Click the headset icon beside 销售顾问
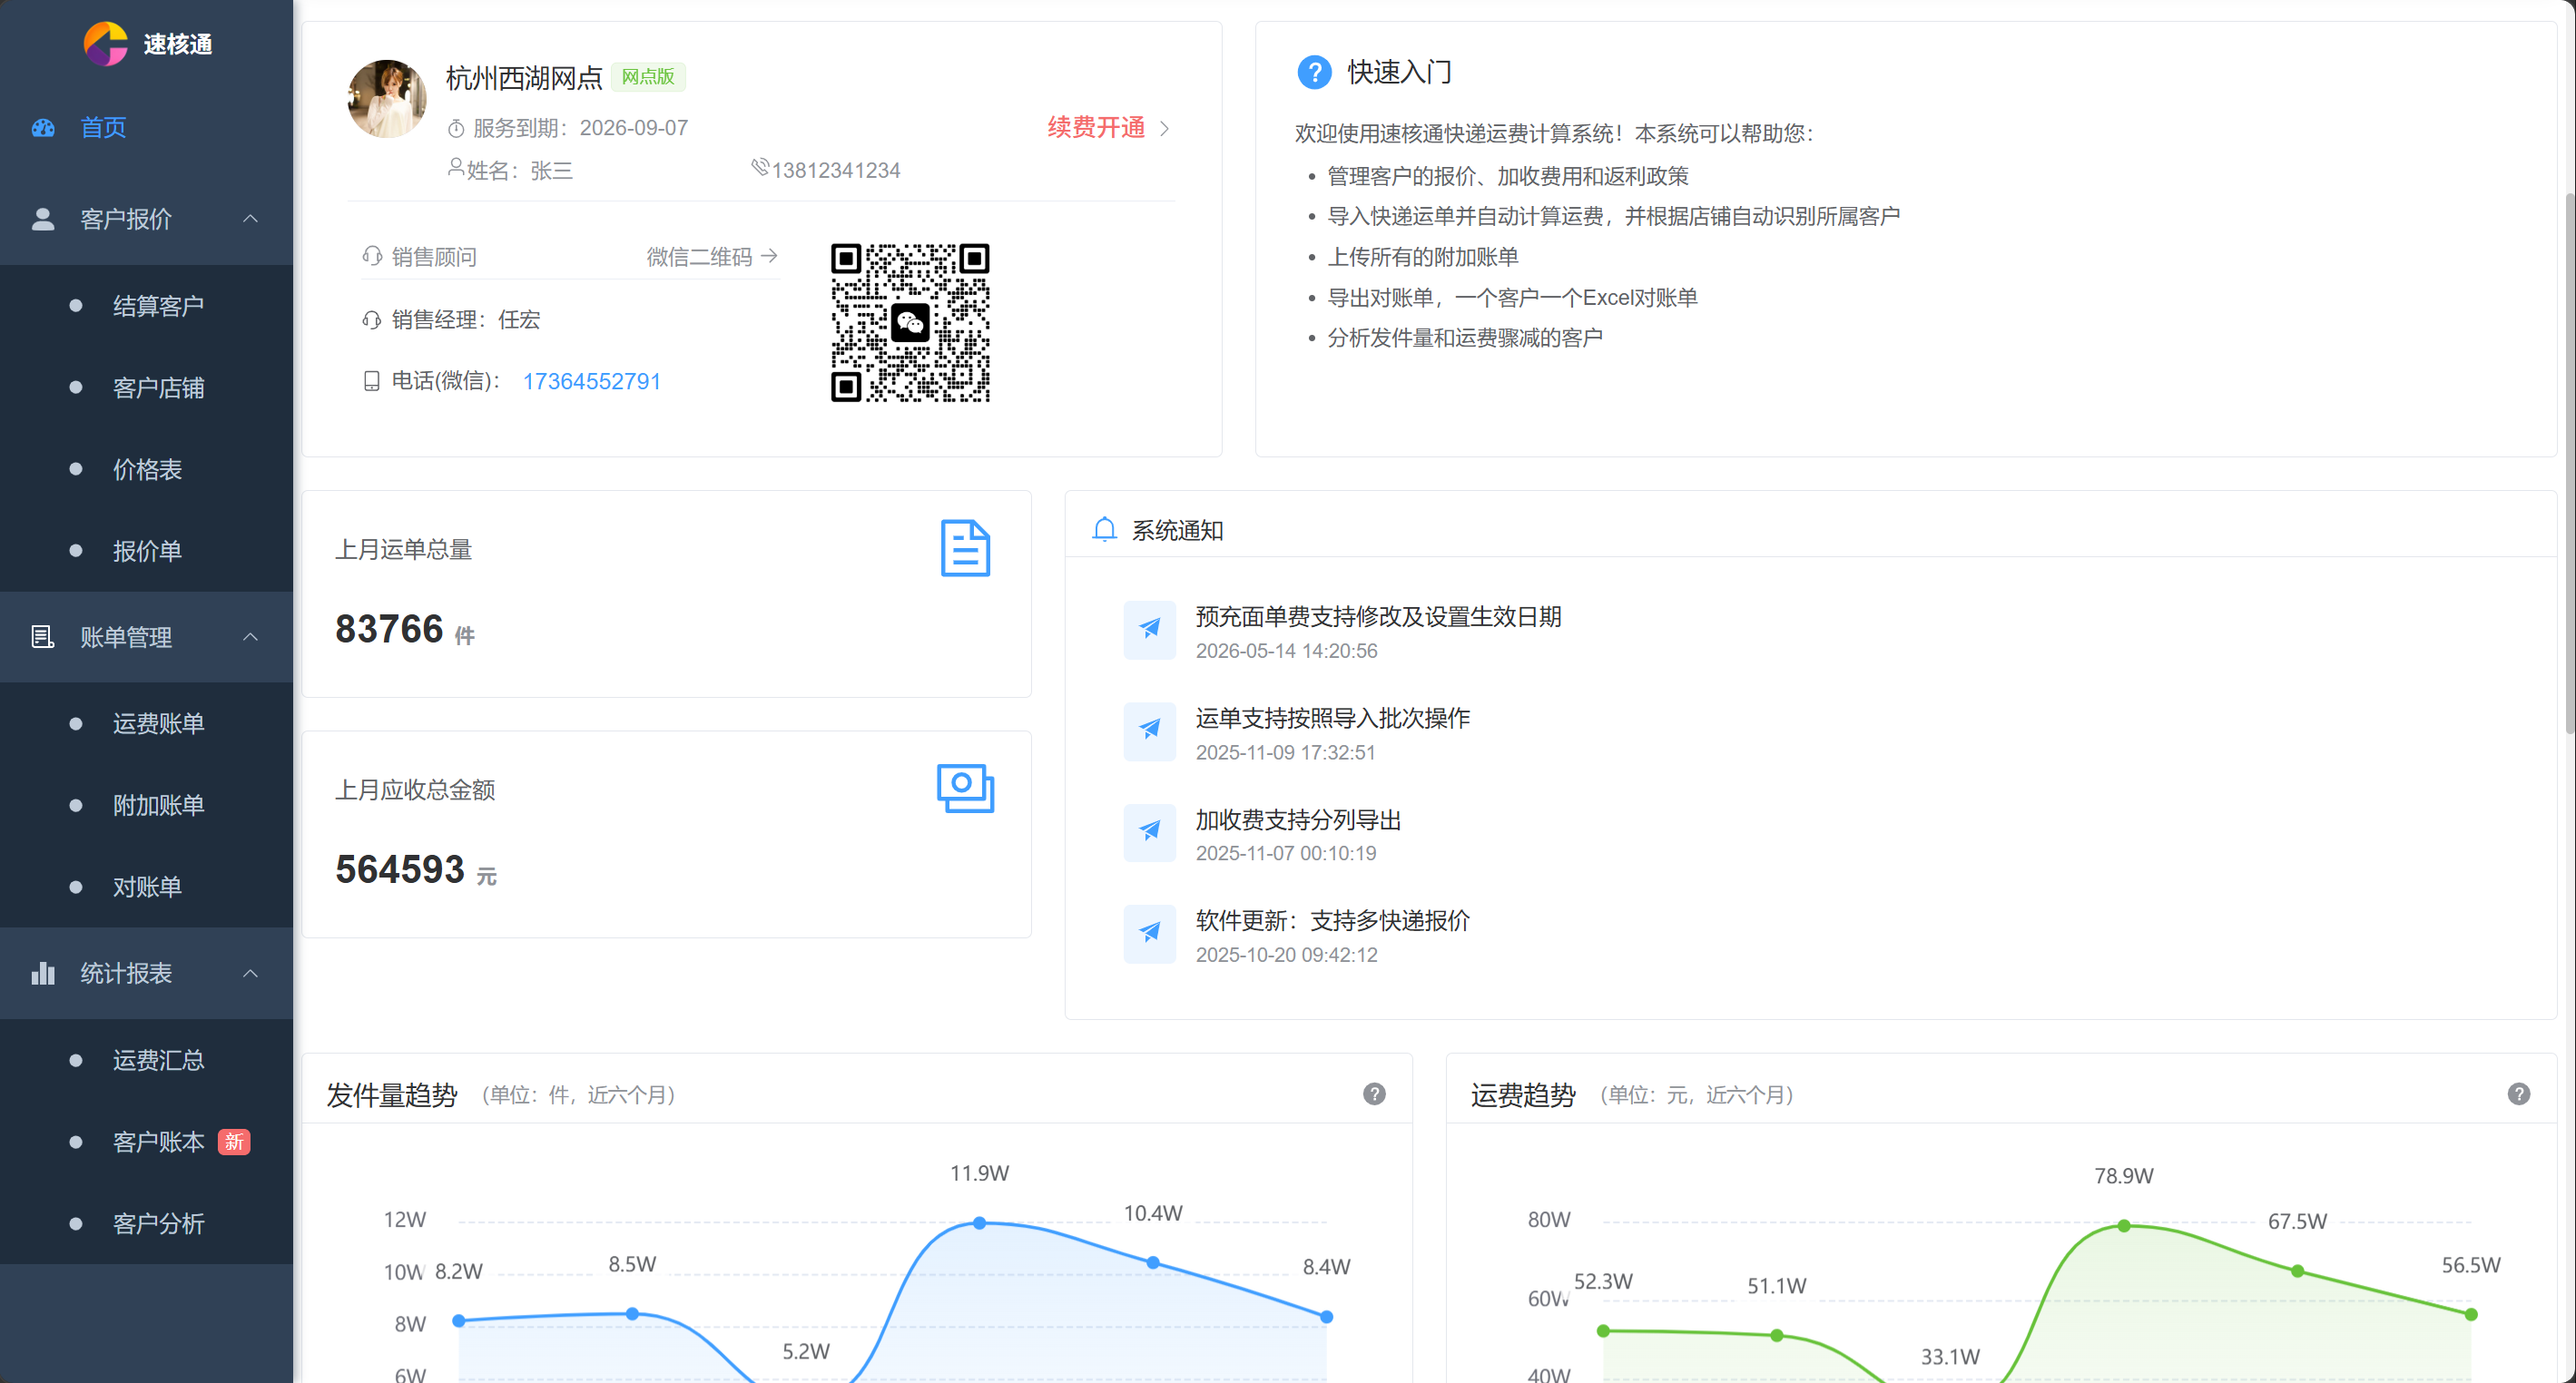2576x1383 pixels. 372,257
